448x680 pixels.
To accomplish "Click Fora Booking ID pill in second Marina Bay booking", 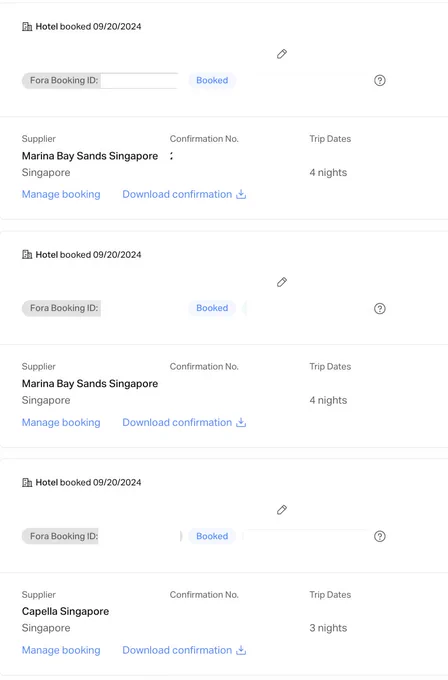I will tap(62, 308).
